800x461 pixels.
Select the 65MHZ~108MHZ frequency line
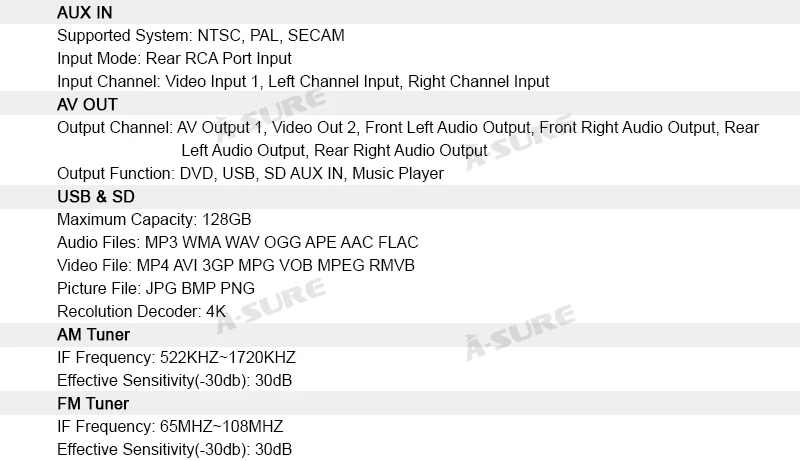pyautogui.click(x=170, y=426)
